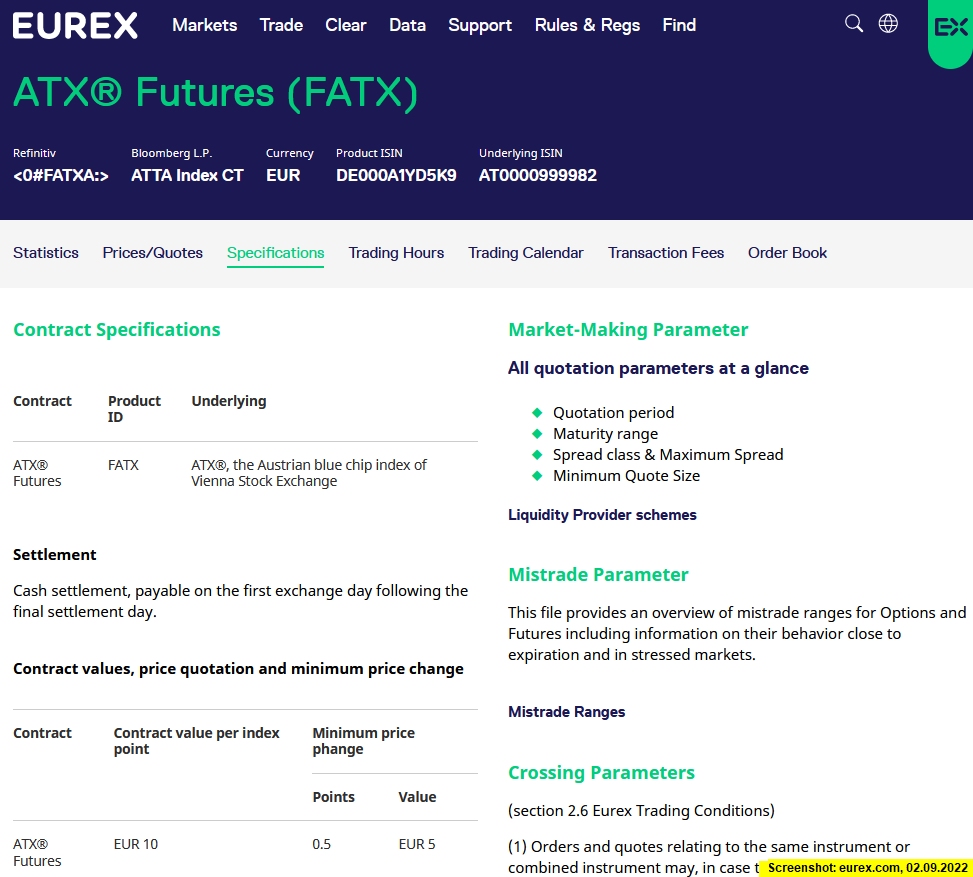Click the contract value EUR 10
This screenshot has width=973, height=877.
(136, 844)
